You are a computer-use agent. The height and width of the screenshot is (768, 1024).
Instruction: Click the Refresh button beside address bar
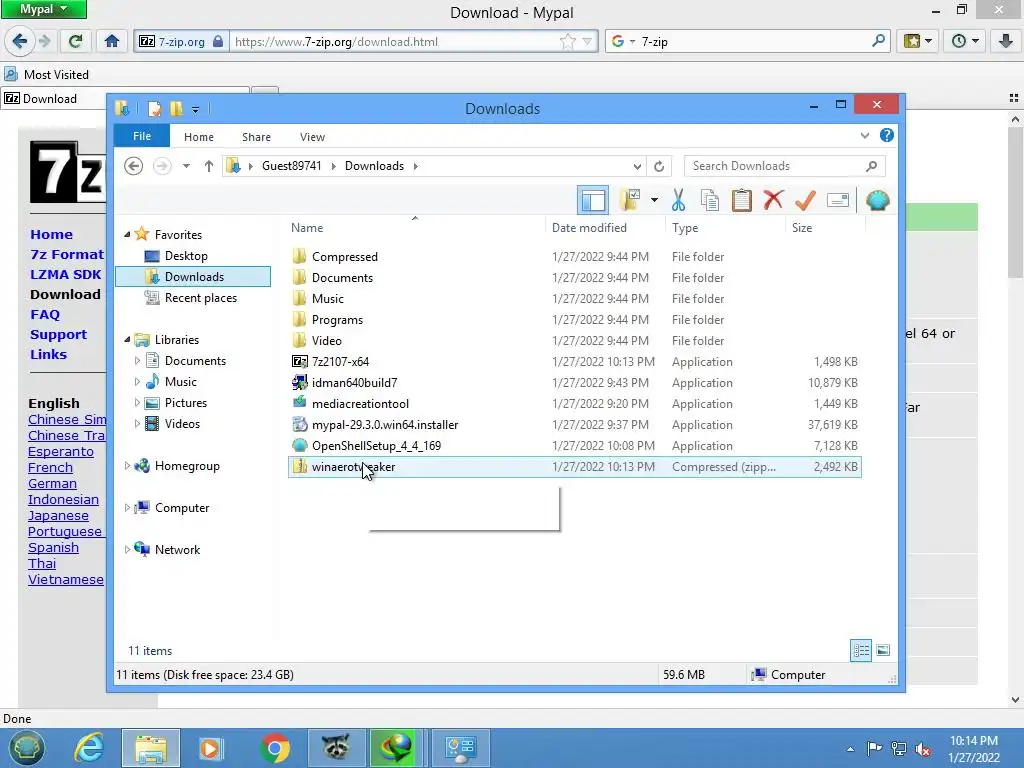coord(659,166)
